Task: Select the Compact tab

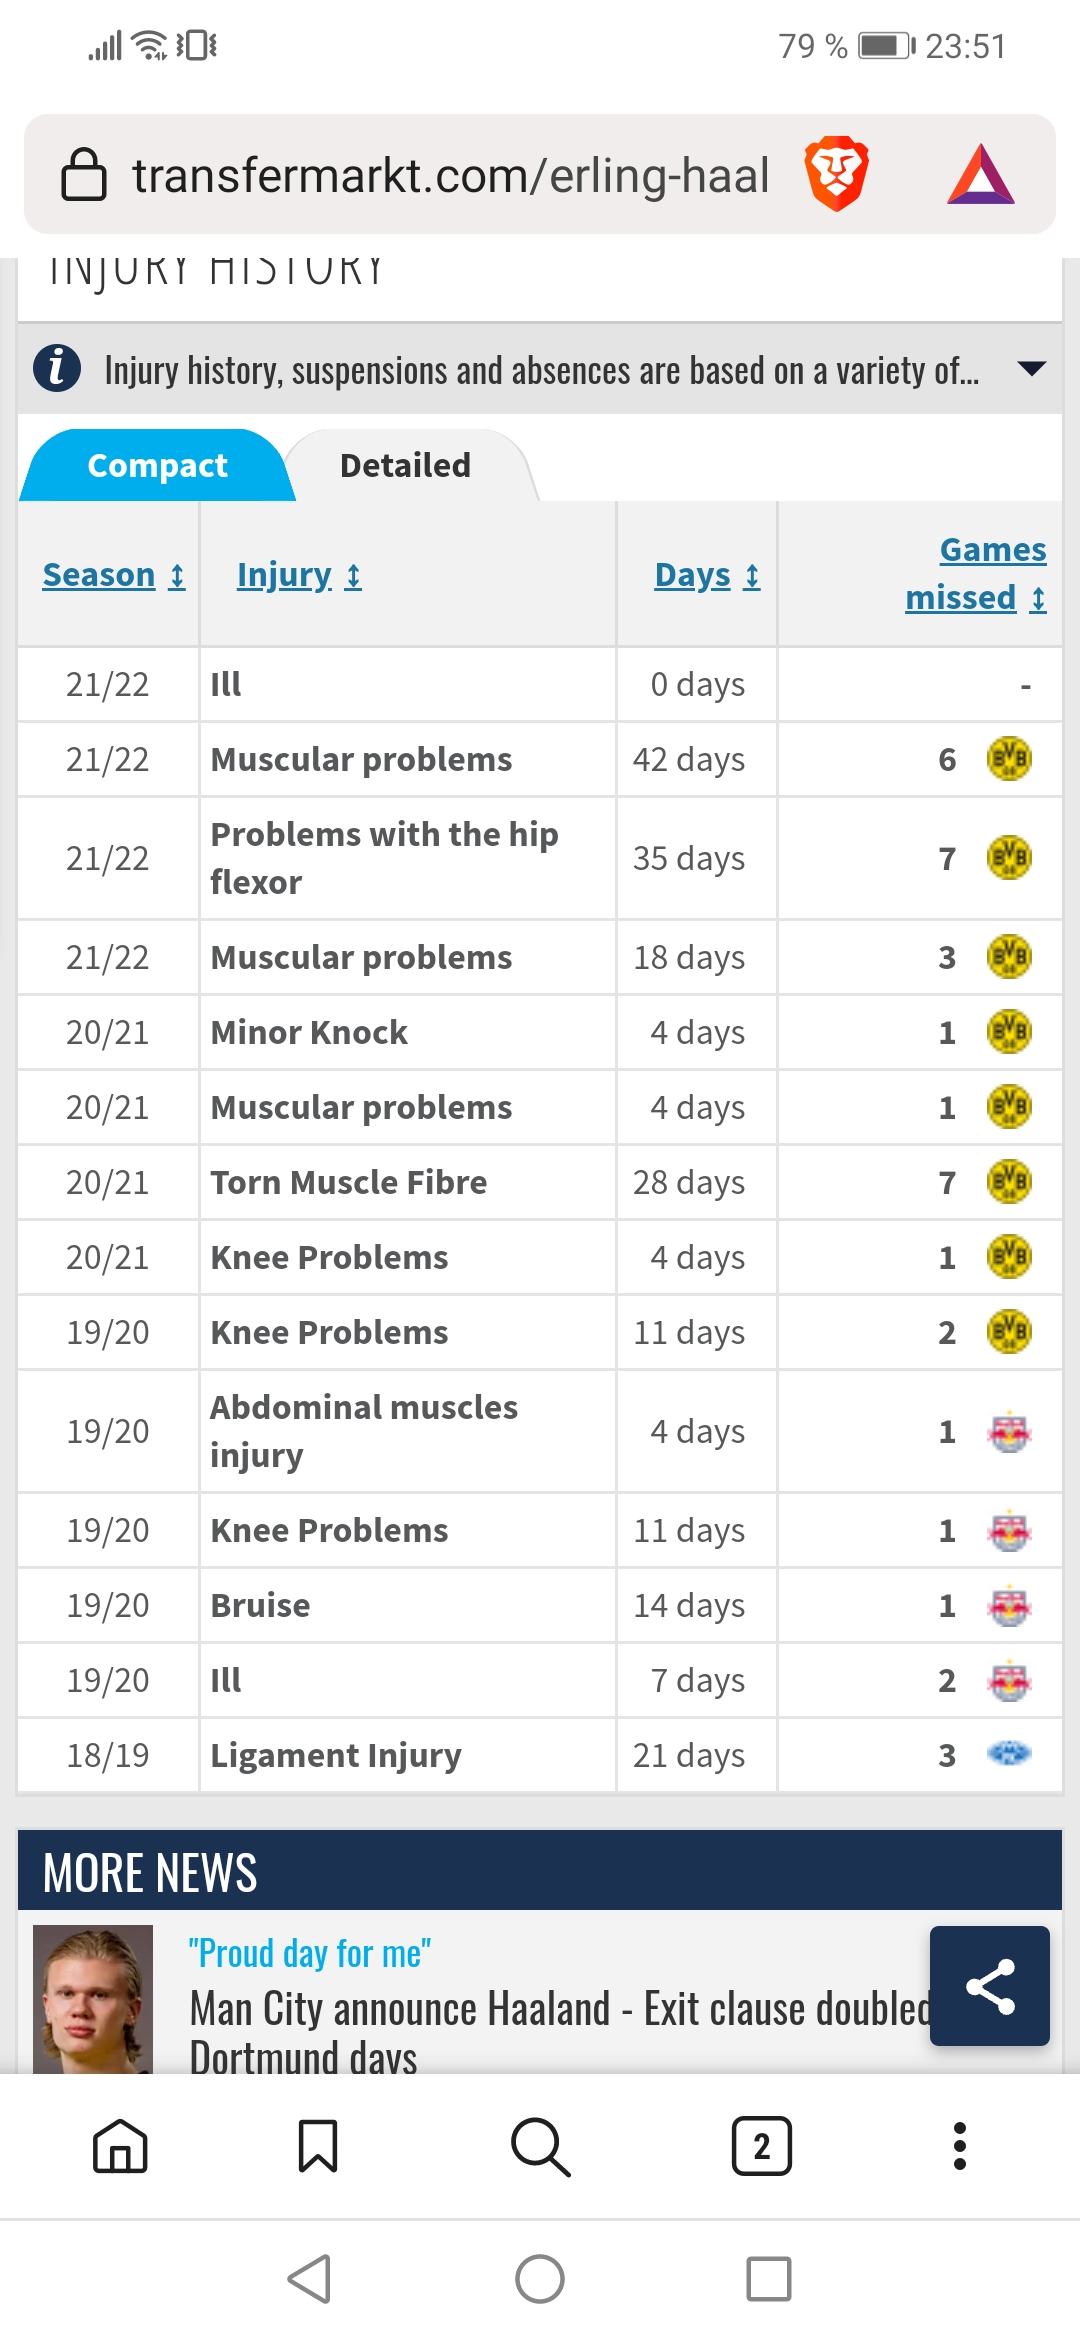Action: click(157, 465)
